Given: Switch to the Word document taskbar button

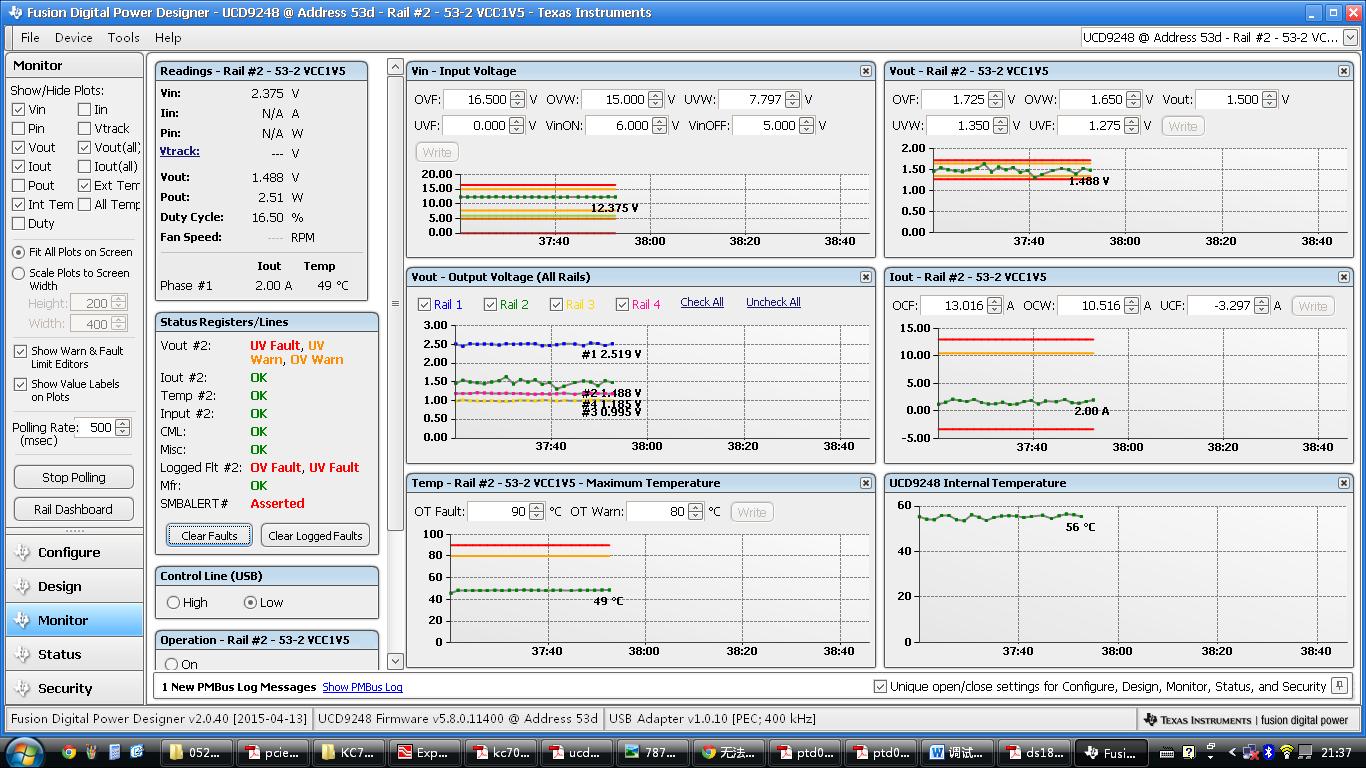Looking at the screenshot, I should [x=957, y=753].
